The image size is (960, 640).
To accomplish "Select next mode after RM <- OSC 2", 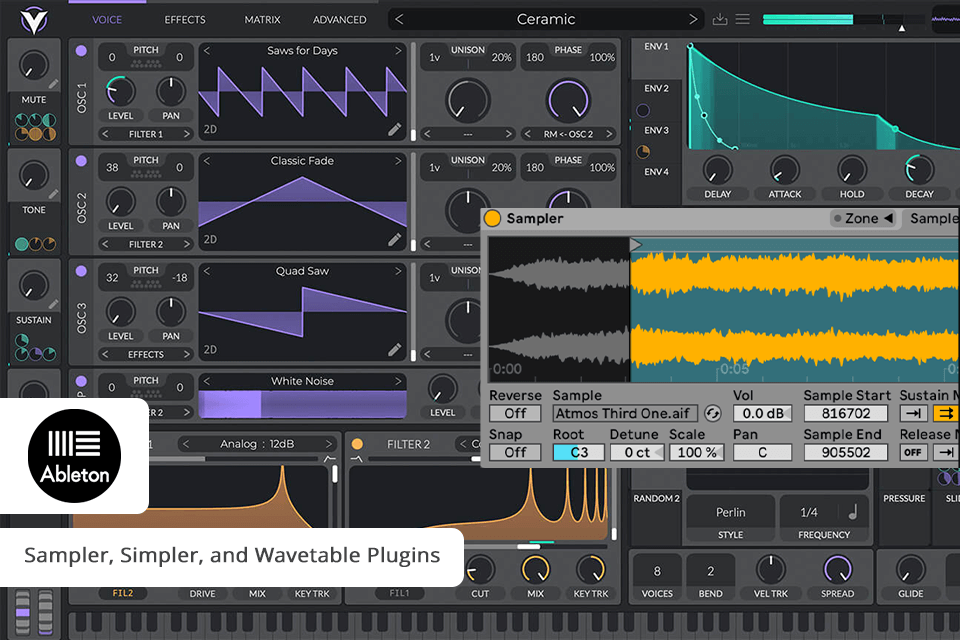I will coord(609,134).
